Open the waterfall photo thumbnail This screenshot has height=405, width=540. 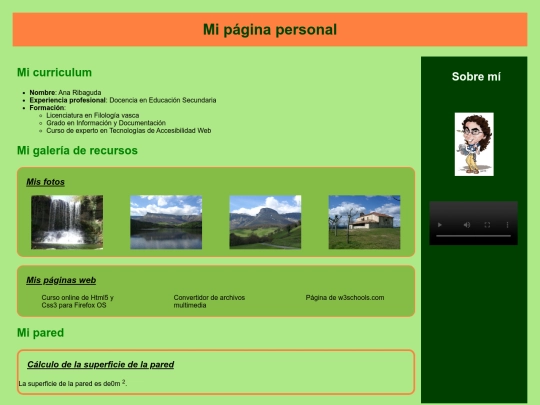point(67,222)
